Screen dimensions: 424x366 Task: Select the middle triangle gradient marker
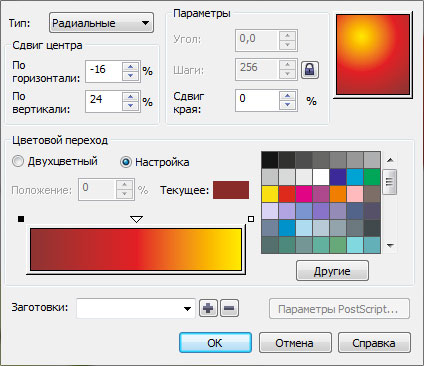coord(137,219)
